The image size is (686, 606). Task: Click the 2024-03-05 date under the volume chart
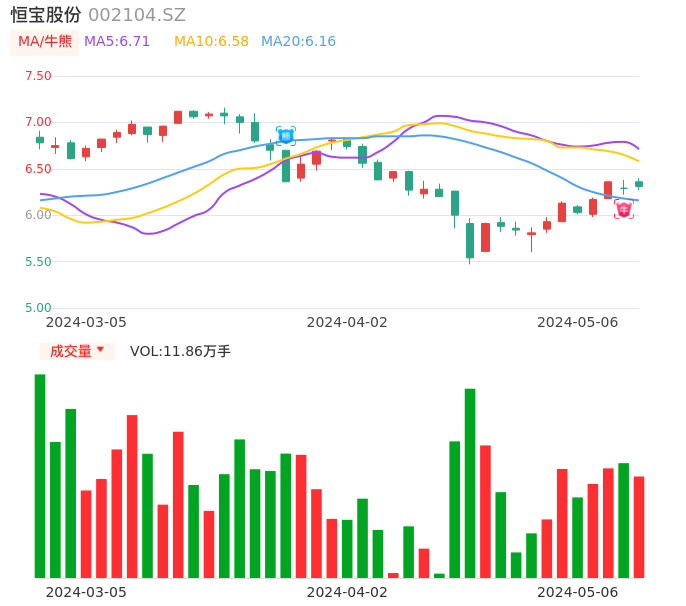pyautogui.click(x=86, y=592)
